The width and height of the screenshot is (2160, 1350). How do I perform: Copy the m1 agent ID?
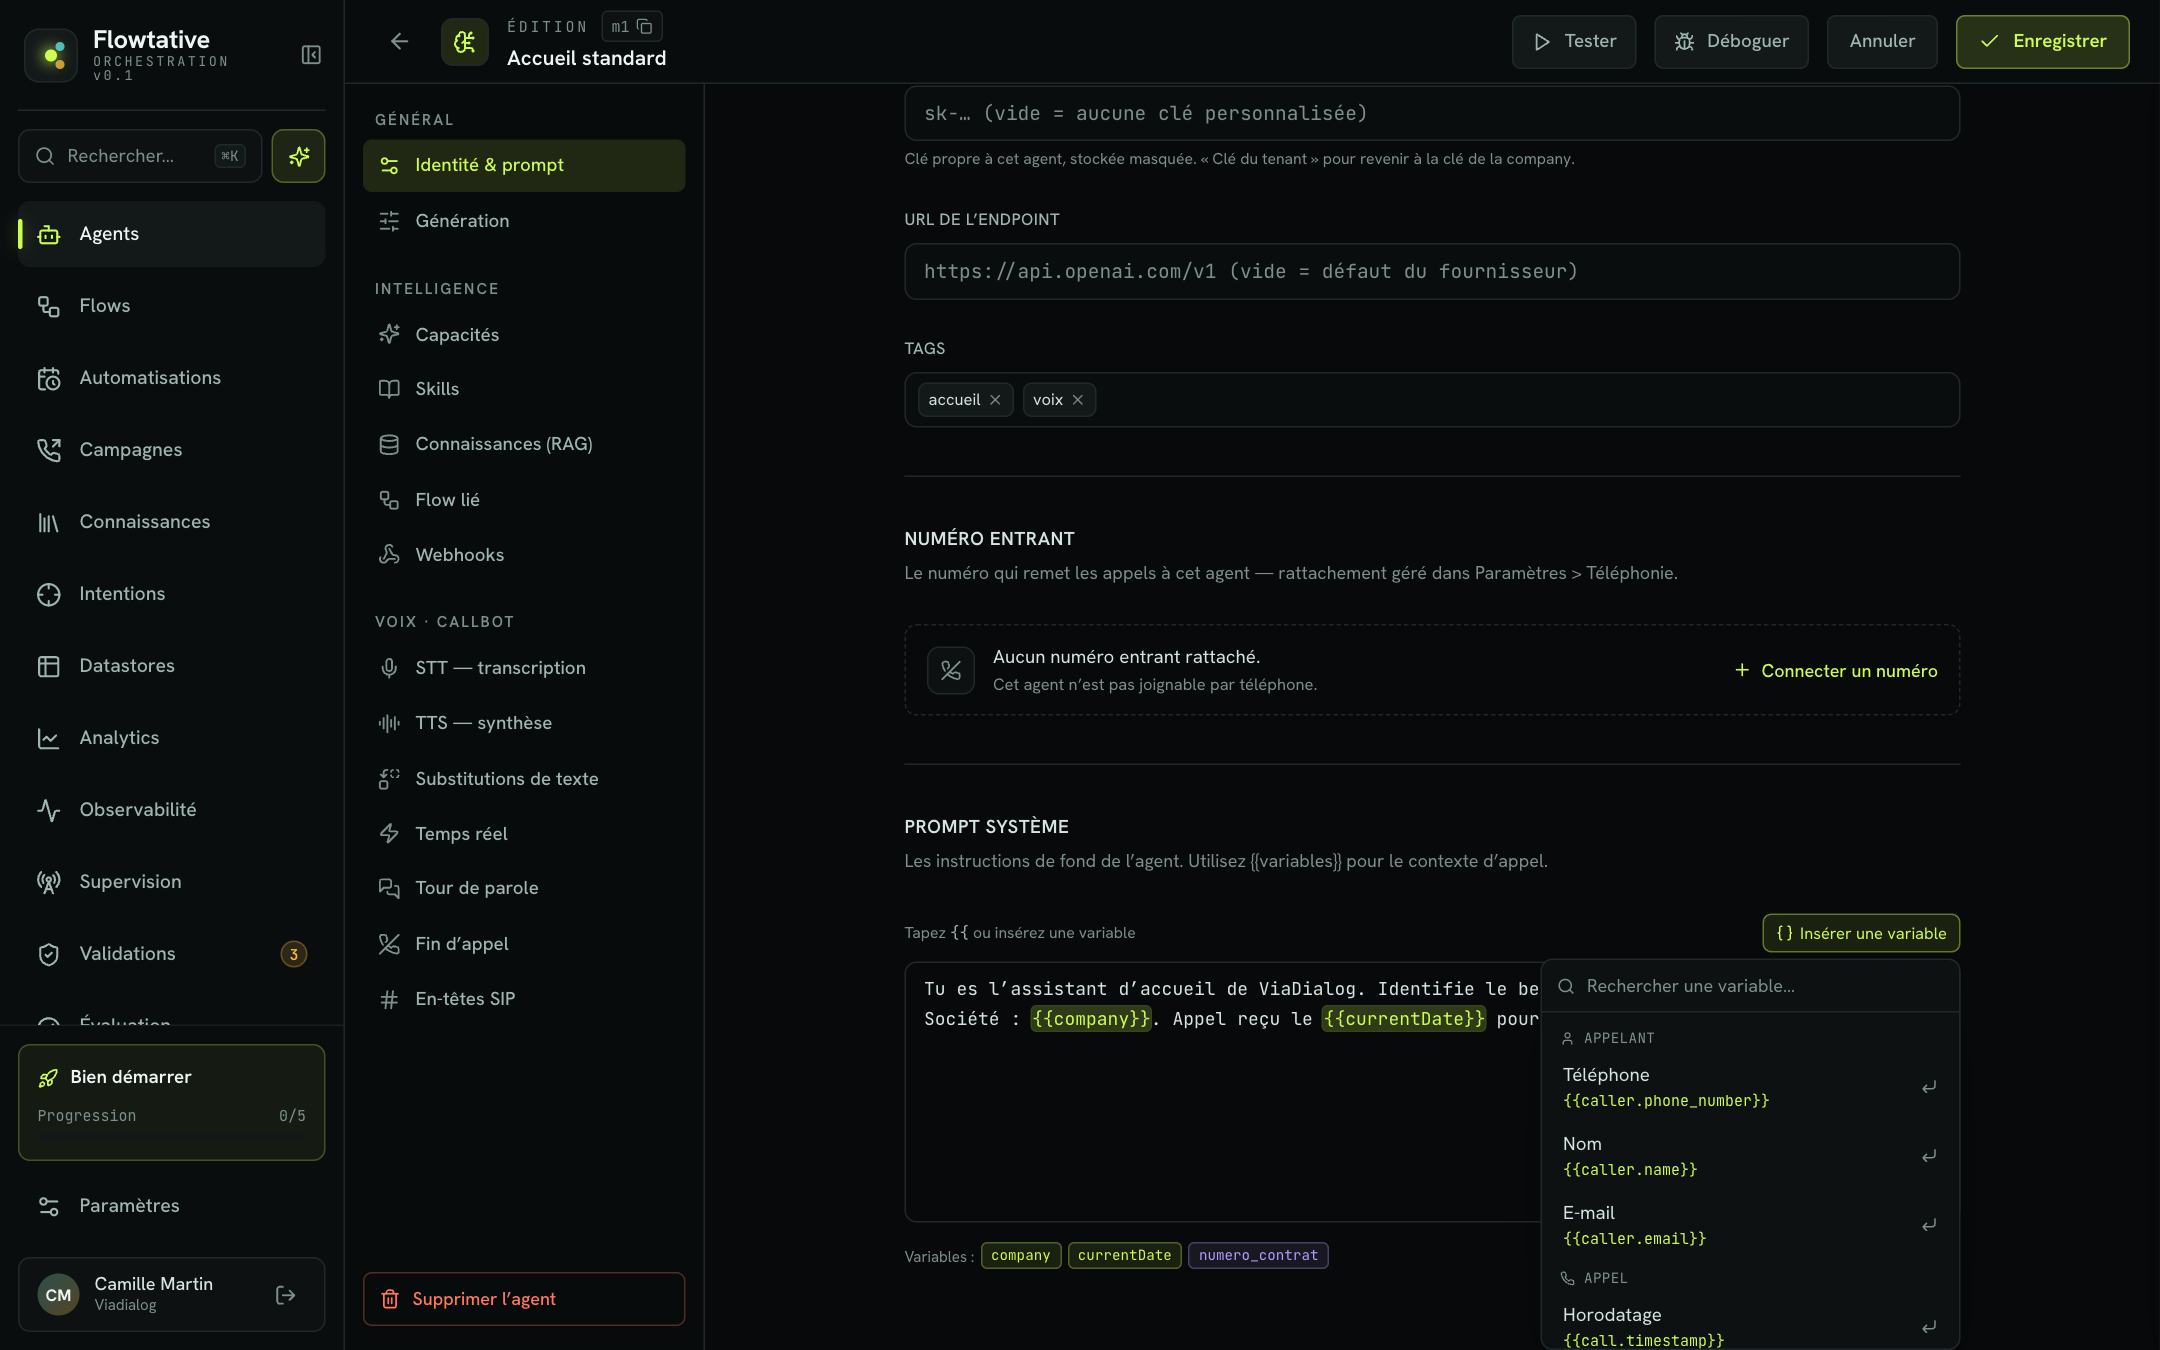(x=645, y=27)
